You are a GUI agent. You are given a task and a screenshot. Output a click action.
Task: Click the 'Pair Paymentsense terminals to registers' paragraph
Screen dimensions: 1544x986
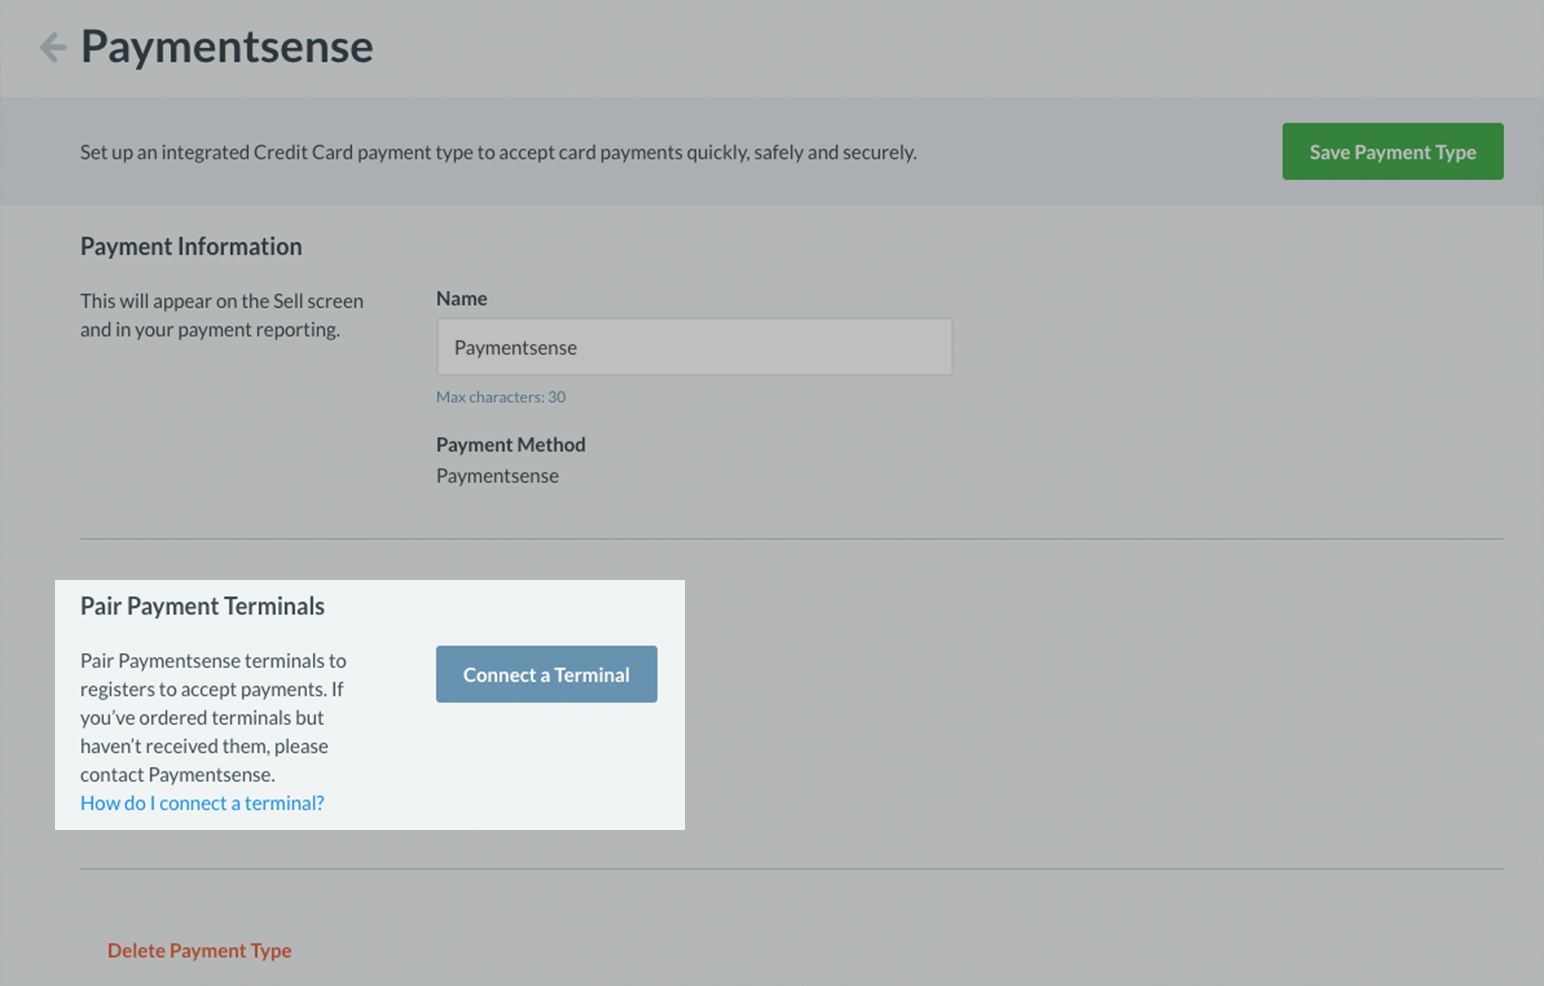(x=213, y=717)
